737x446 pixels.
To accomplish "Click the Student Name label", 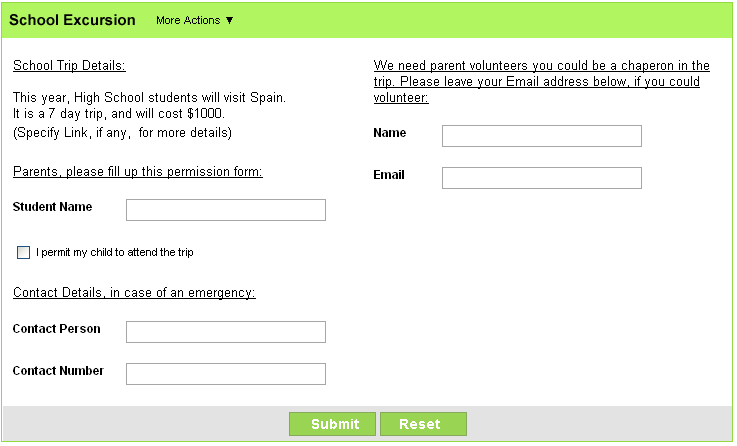I will pyautogui.click(x=52, y=207).
